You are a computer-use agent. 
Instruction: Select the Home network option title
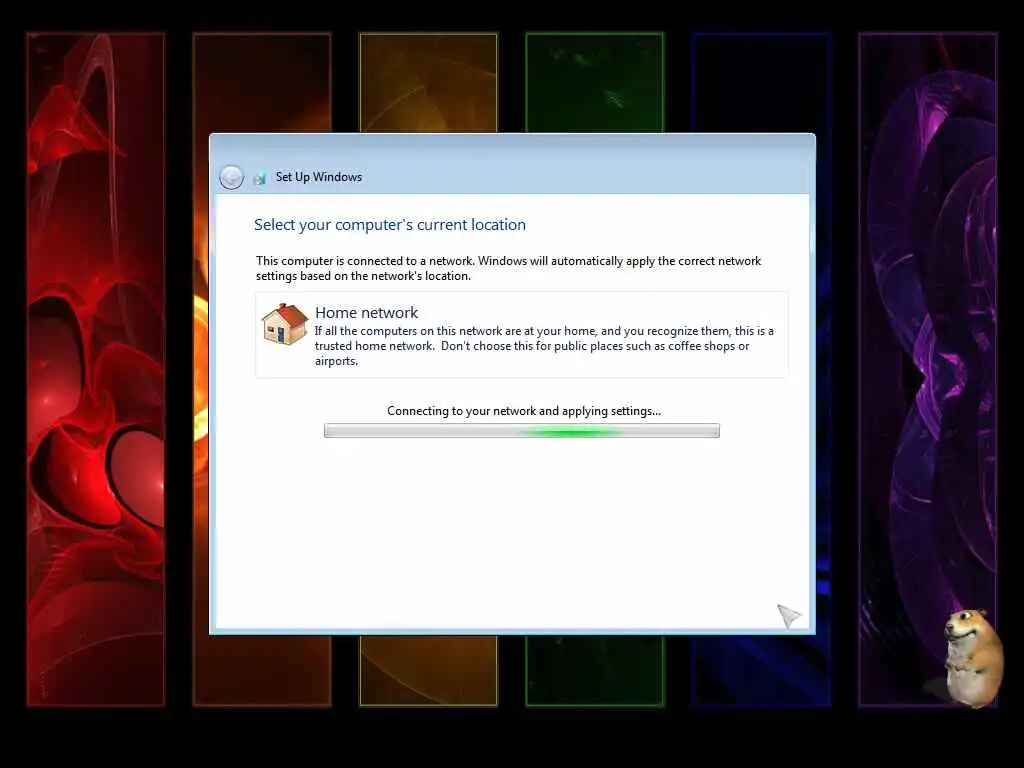click(x=366, y=313)
